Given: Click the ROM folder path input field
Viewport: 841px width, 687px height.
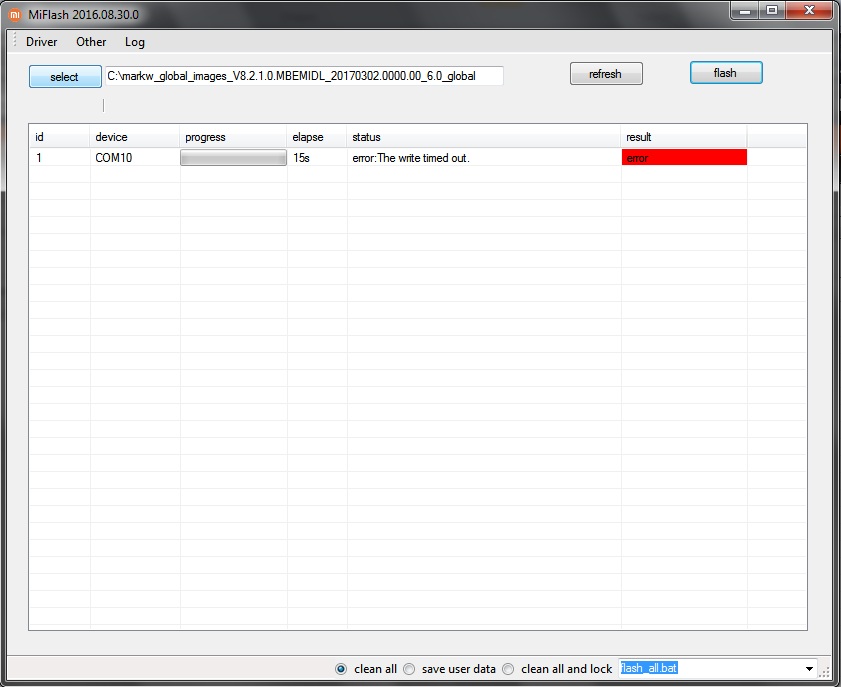Looking at the screenshot, I should click(304, 76).
